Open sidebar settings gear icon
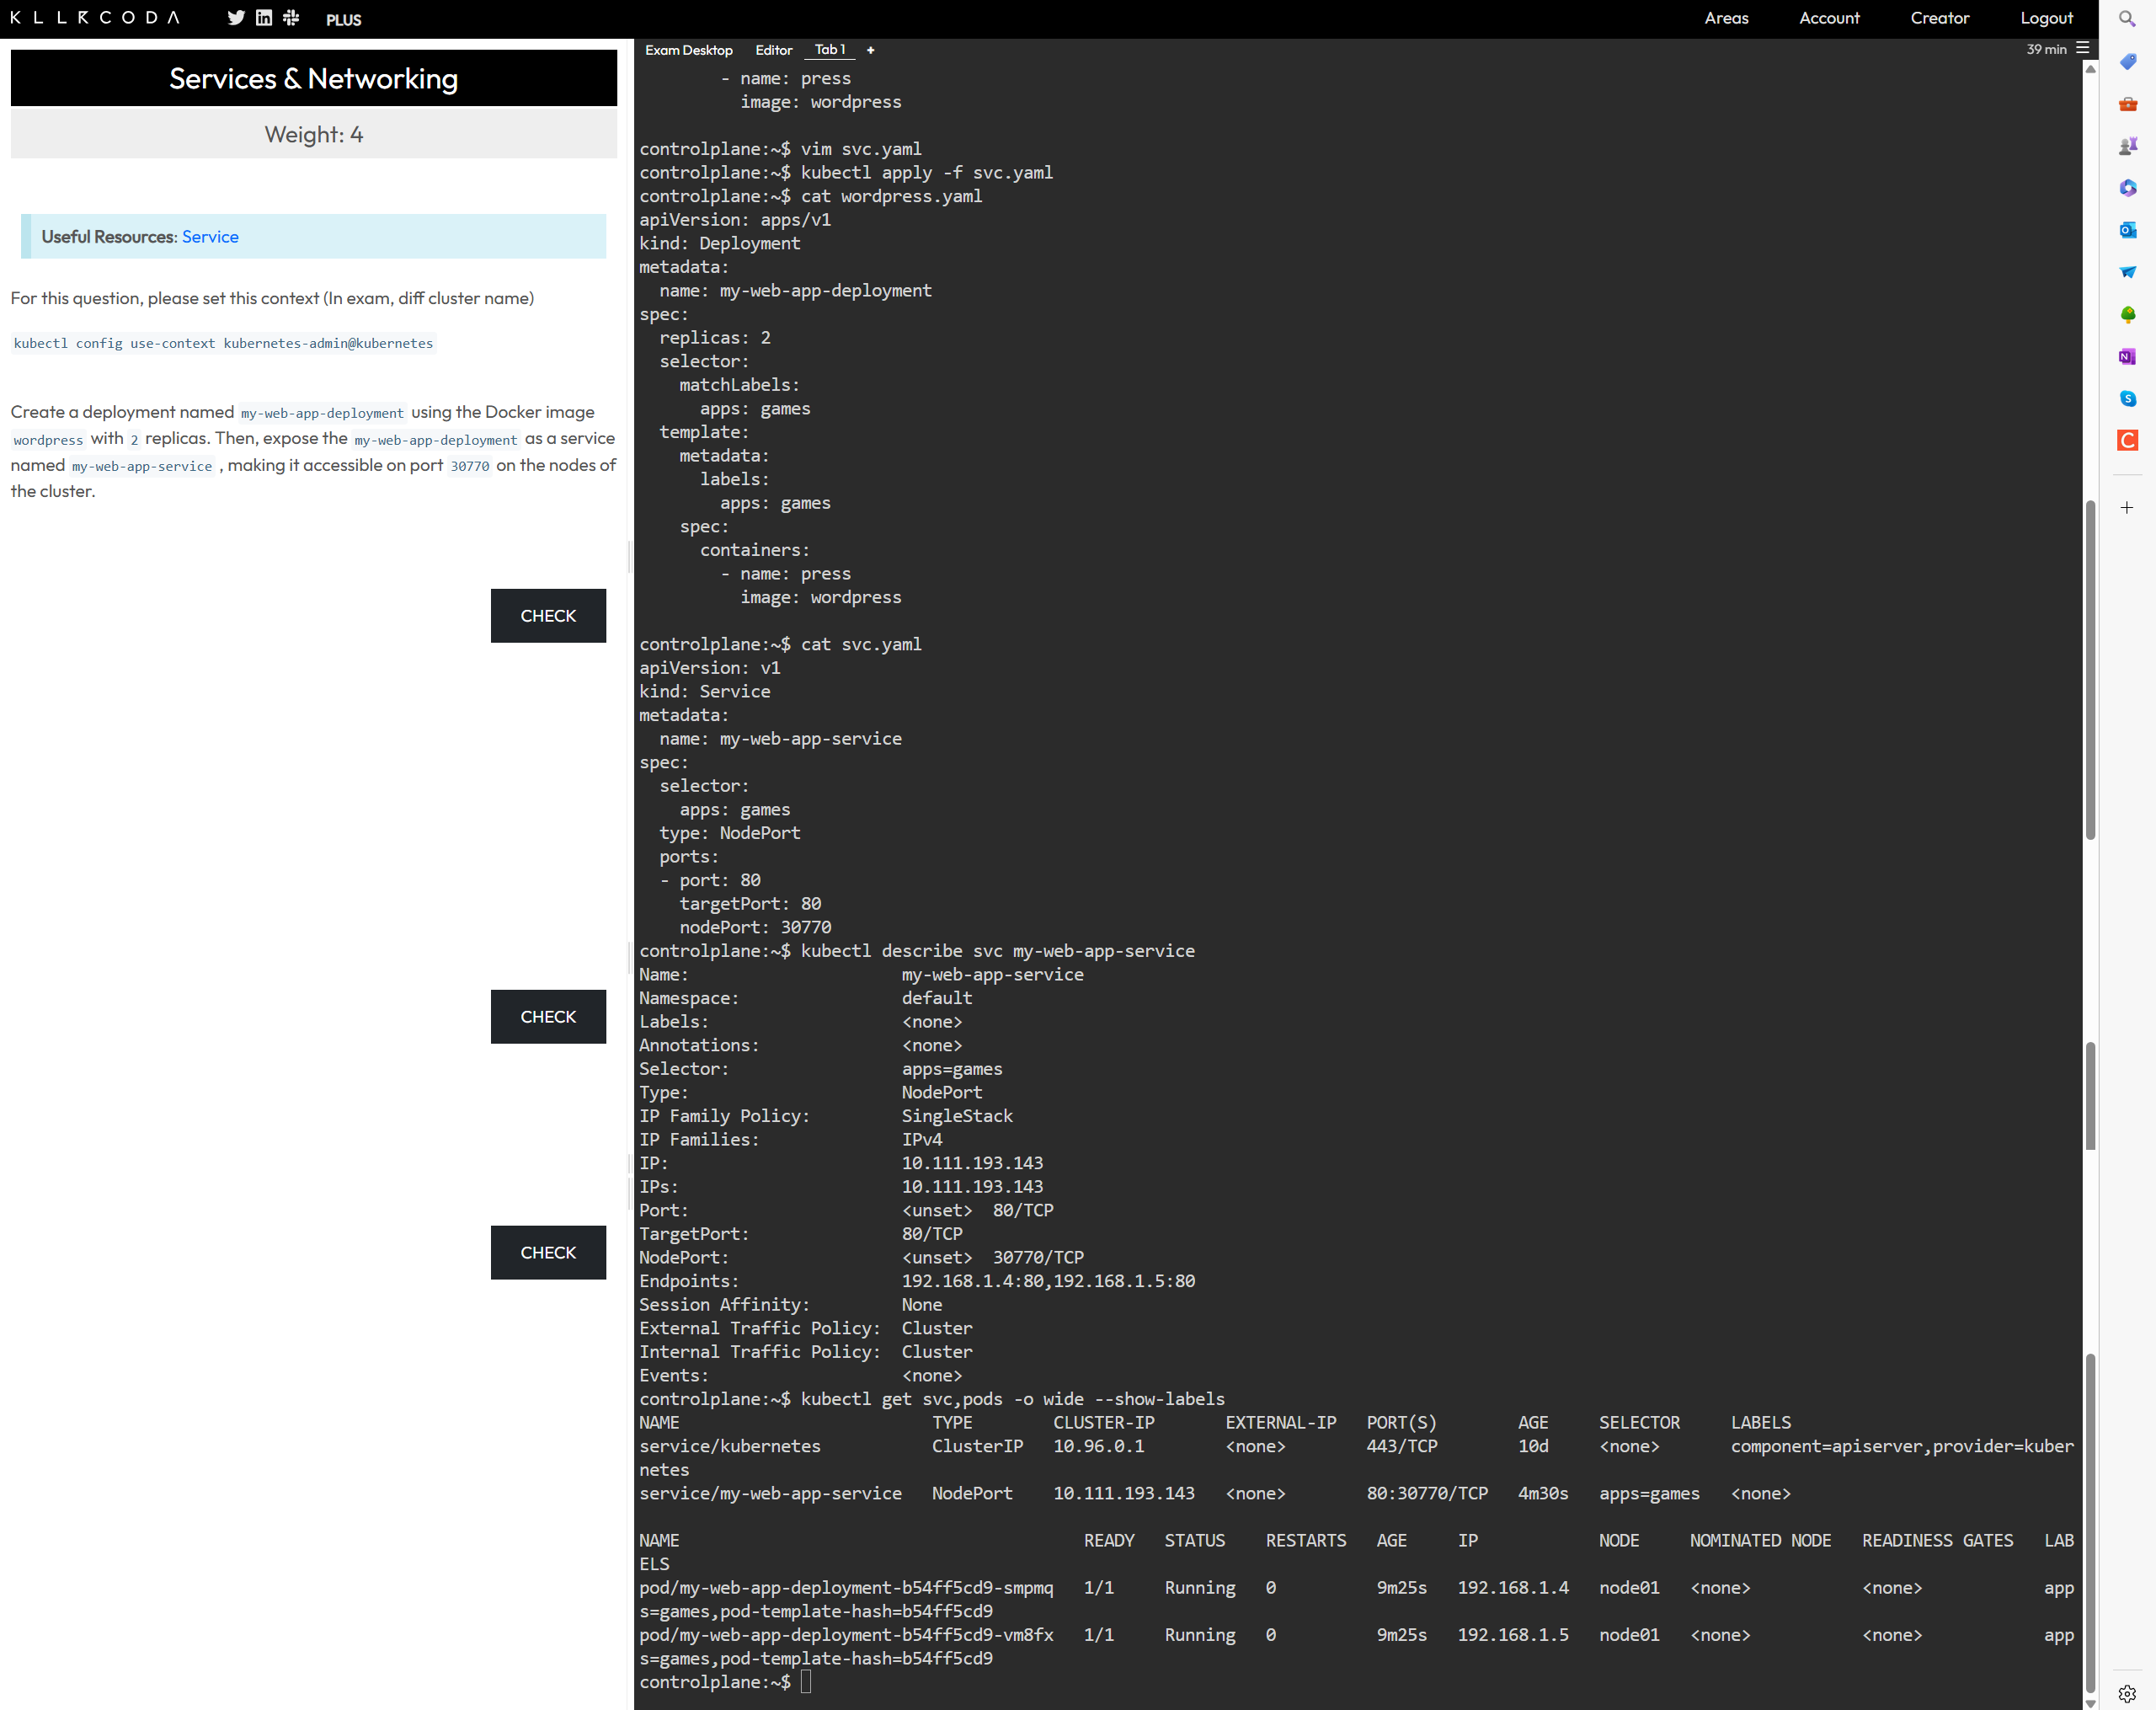This screenshot has height=1710, width=2156. tap(2127, 1693)
